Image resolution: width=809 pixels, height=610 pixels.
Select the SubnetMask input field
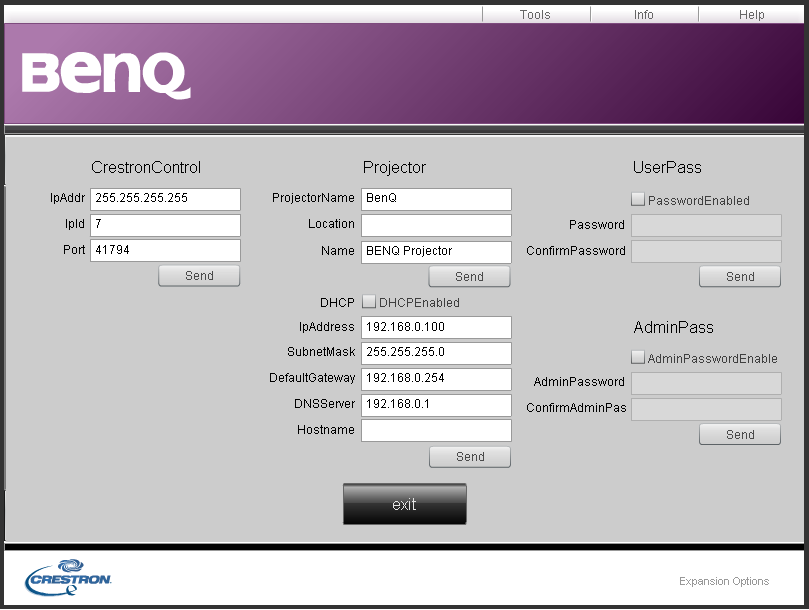coord(436,353)
